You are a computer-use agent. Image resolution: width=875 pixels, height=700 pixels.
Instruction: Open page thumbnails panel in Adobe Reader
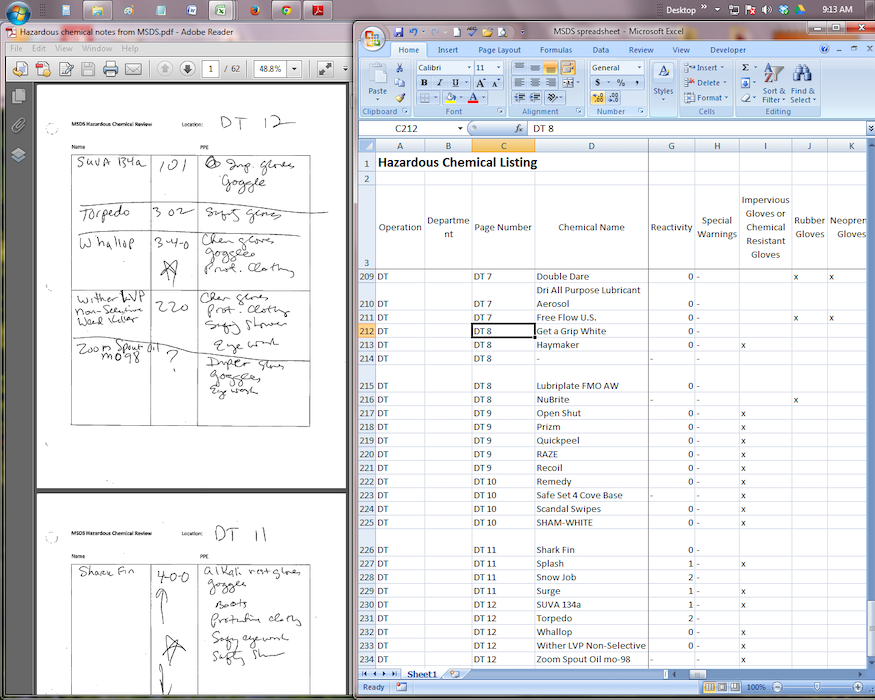coord(18,96)
